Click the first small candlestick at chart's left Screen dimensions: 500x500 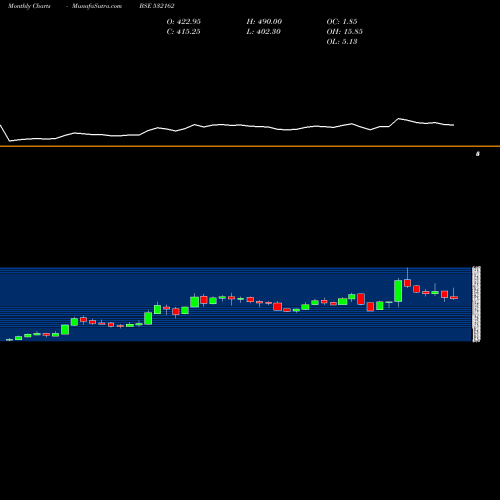click(x=9, y=340)
